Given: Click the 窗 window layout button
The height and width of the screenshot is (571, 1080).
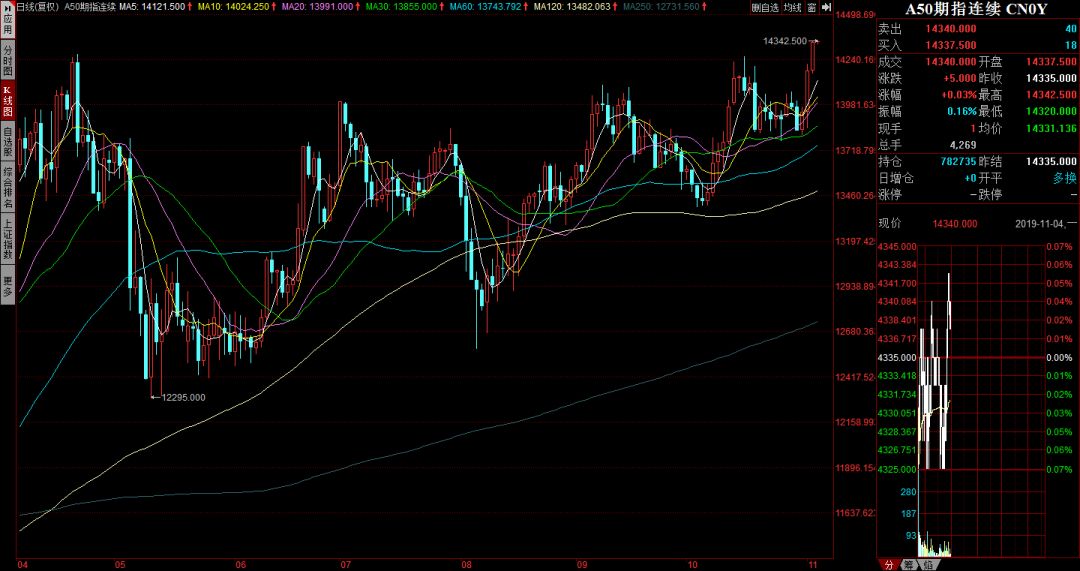Looking at the screenshot, I should coord(812,8).
